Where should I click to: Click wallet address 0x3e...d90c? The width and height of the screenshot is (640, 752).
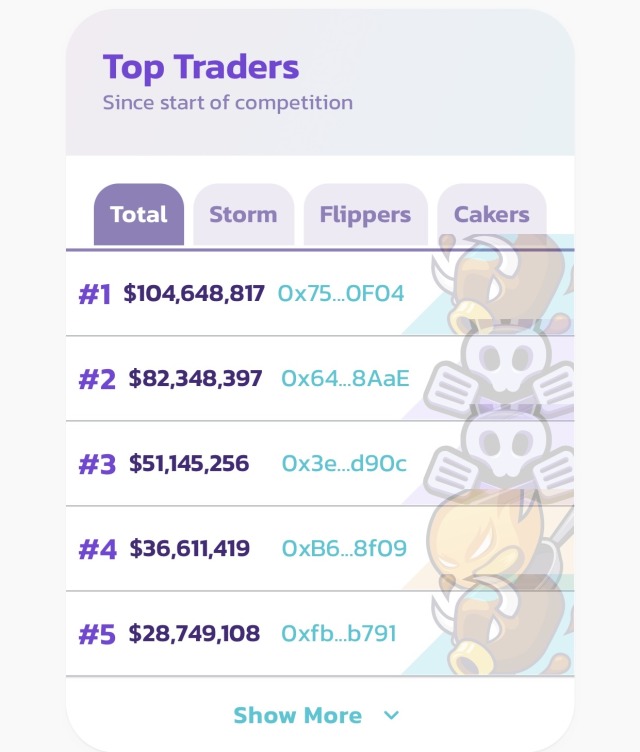pyautogui.click(x=344, y=464)
